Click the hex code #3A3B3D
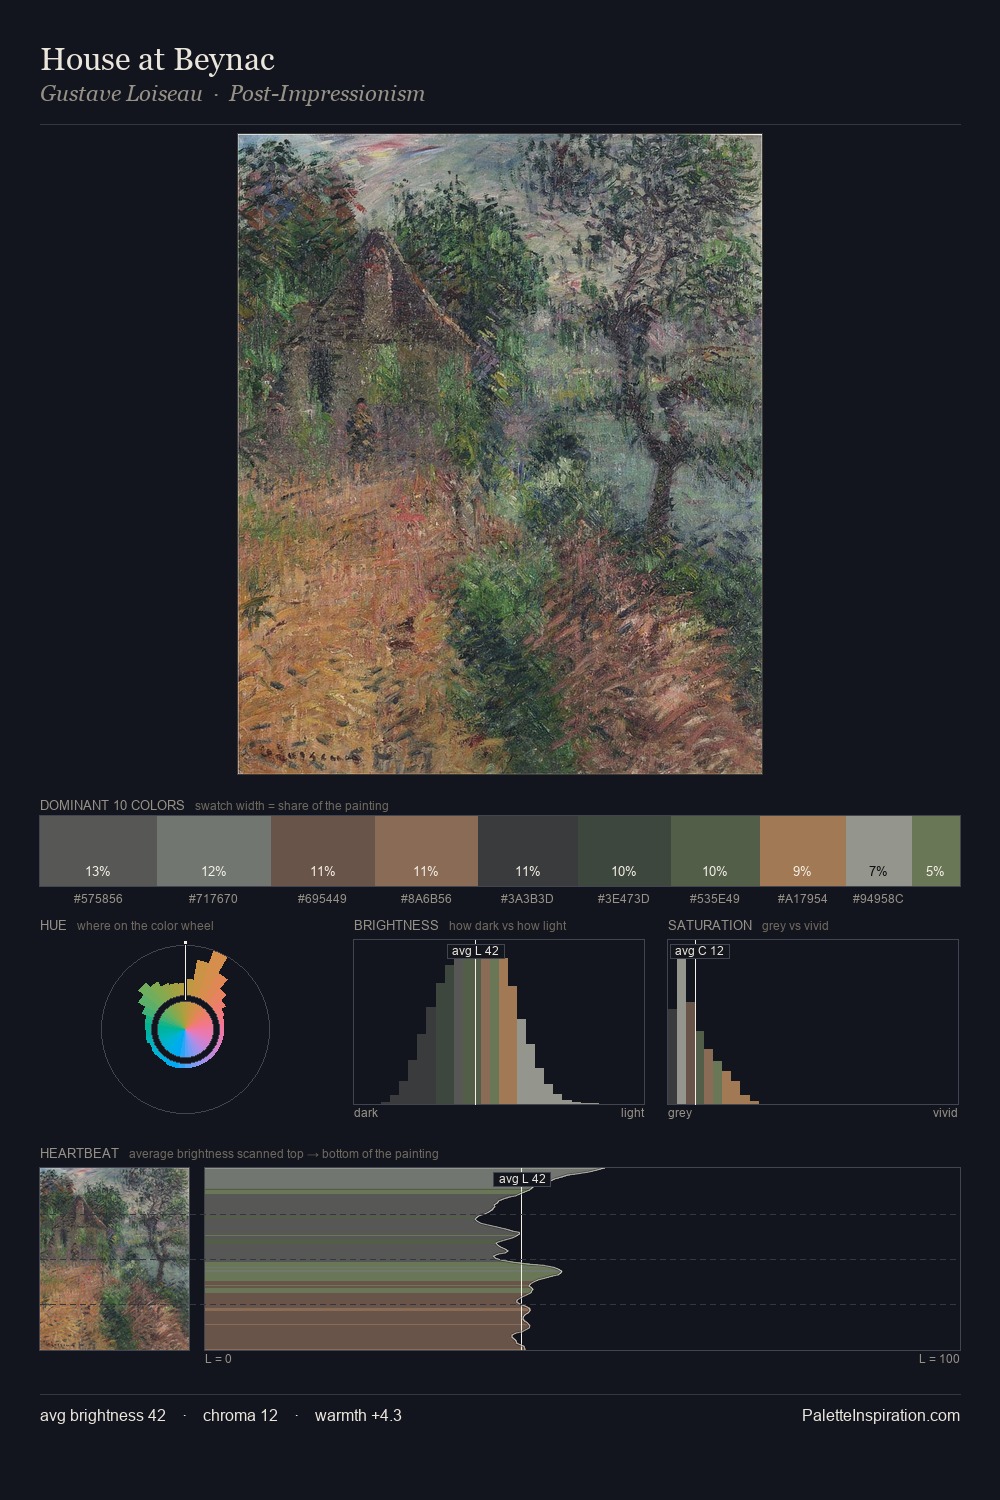This screenshot has width=1000, height=1500. pyautogui.click(x=527, y=899)
